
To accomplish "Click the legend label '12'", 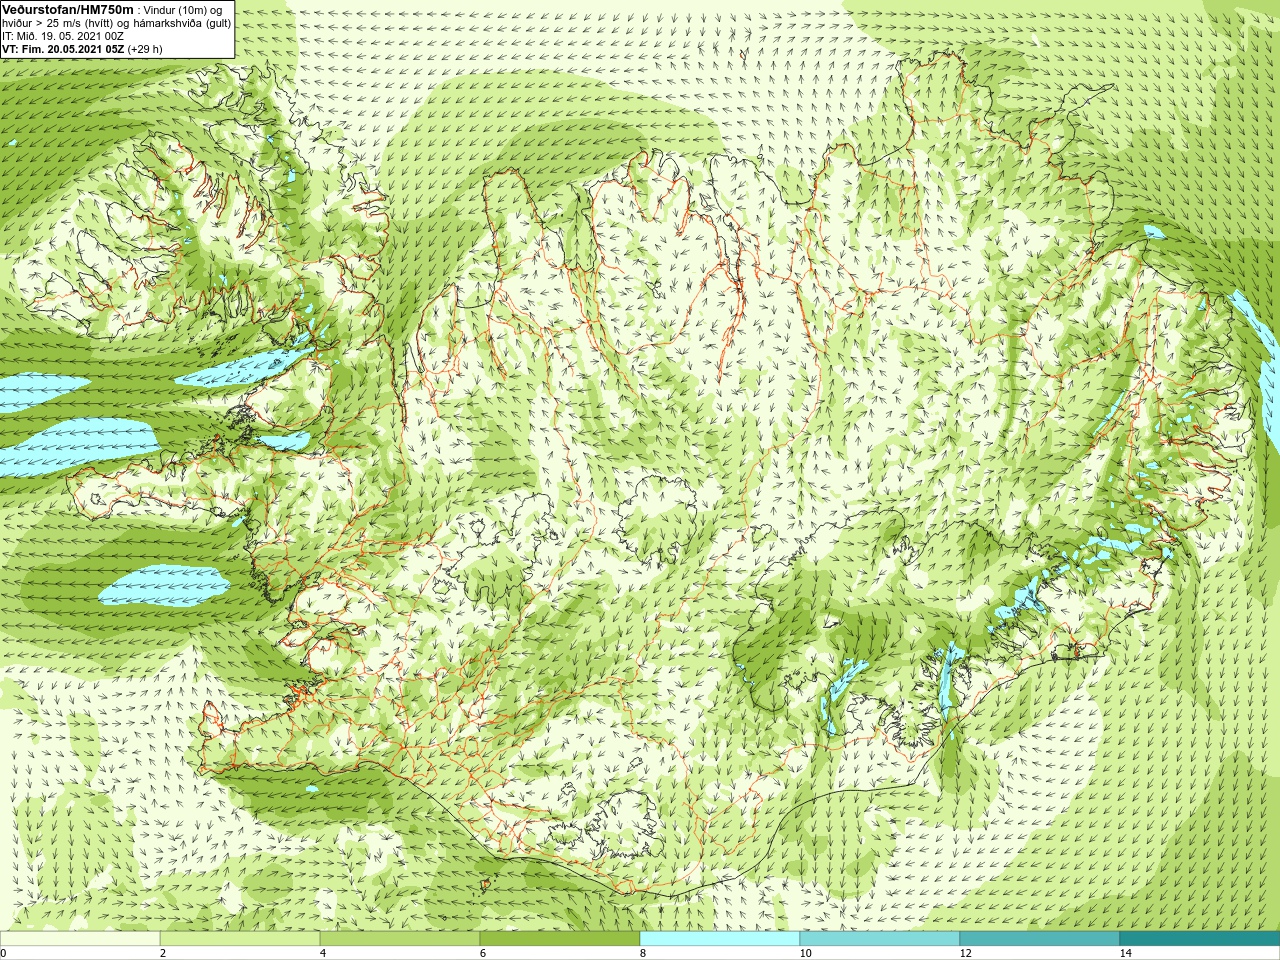I will (x=965, y=953).
